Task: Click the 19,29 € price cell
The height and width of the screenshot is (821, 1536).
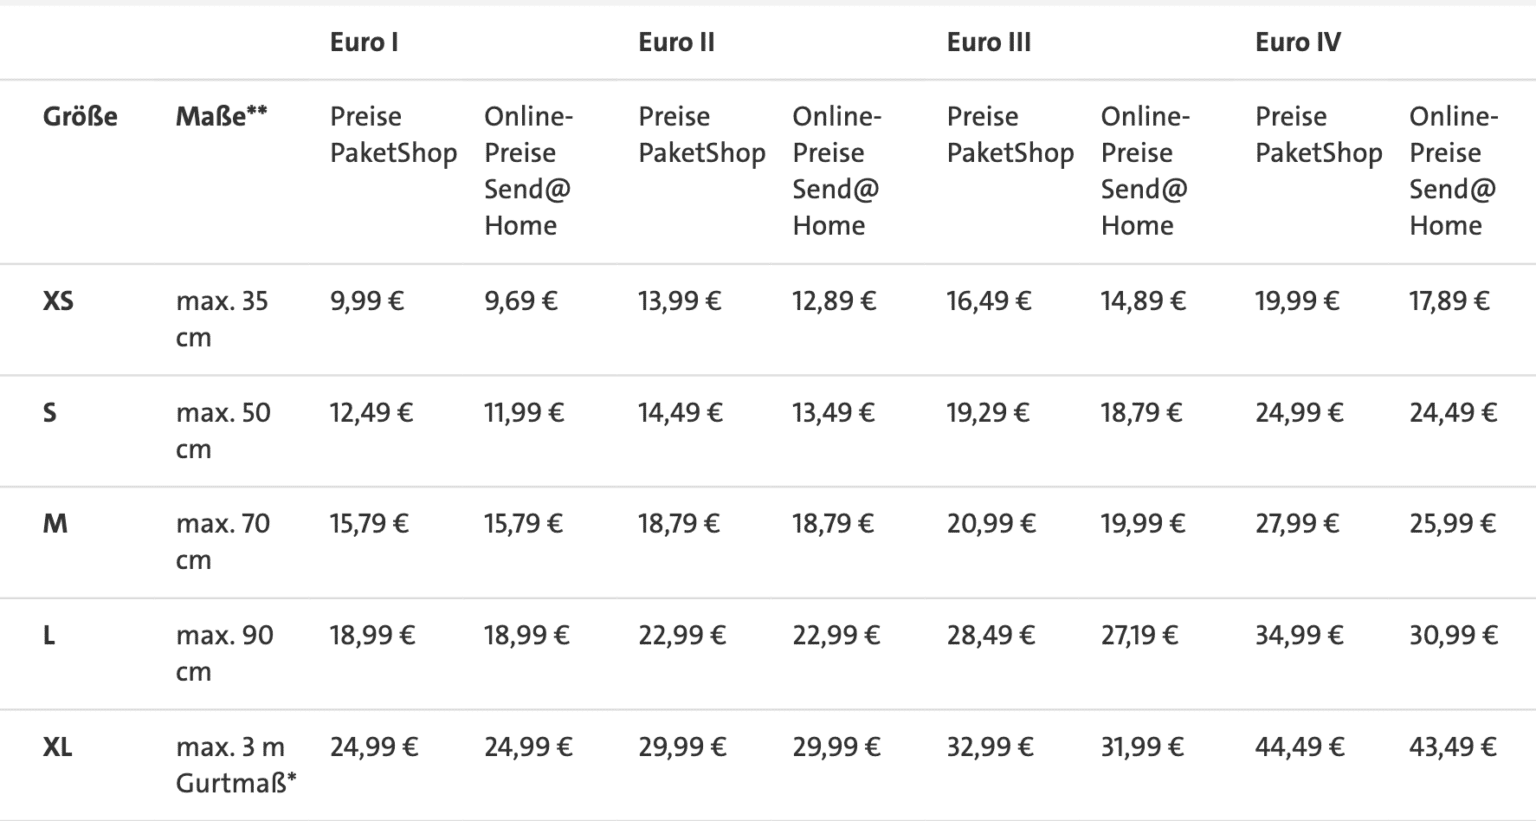Action: click(987, 413)
